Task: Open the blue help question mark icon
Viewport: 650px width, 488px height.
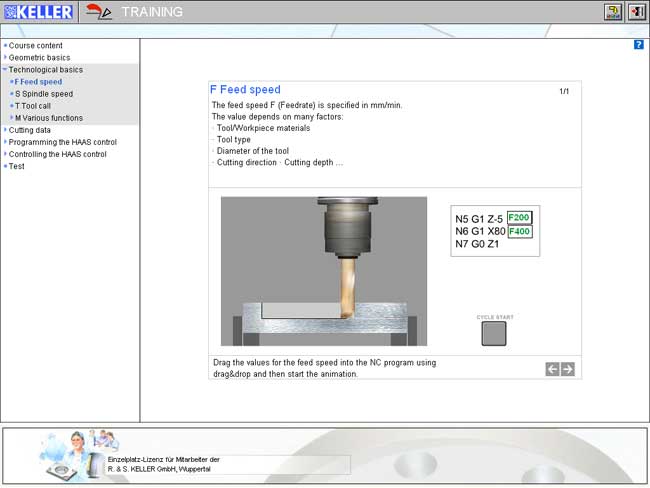Action: point(638,44)
